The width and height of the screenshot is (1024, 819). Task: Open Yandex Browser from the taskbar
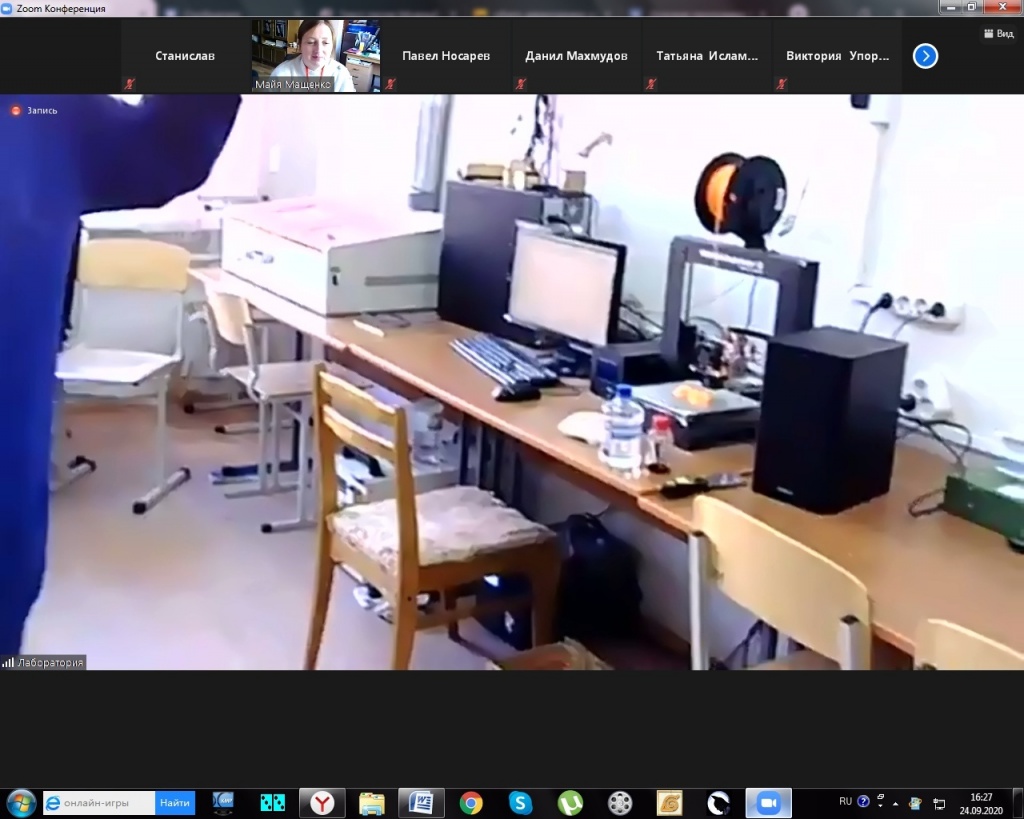[x=322, y=802]
